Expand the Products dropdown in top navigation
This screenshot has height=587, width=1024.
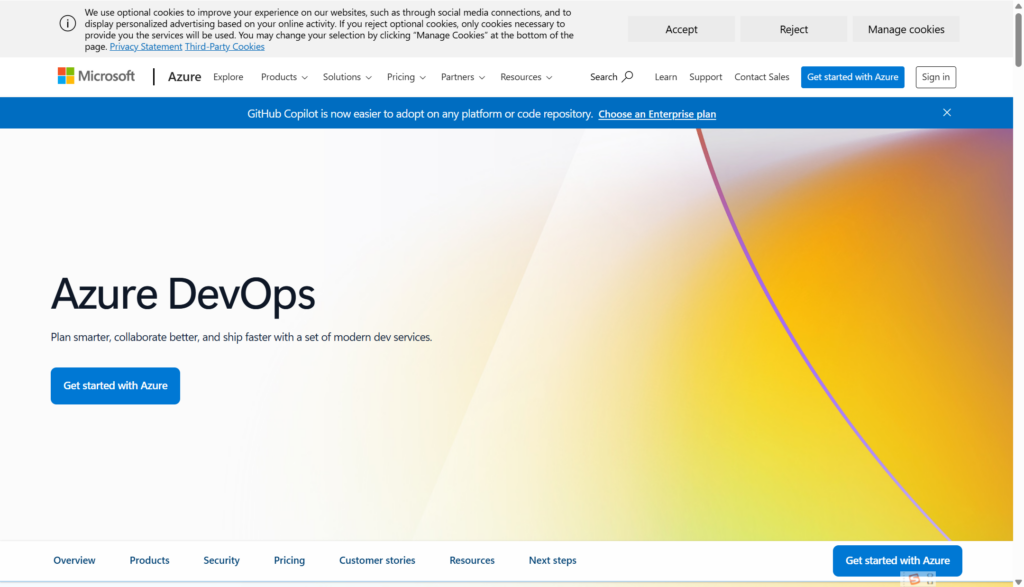[x=284, y=76]
